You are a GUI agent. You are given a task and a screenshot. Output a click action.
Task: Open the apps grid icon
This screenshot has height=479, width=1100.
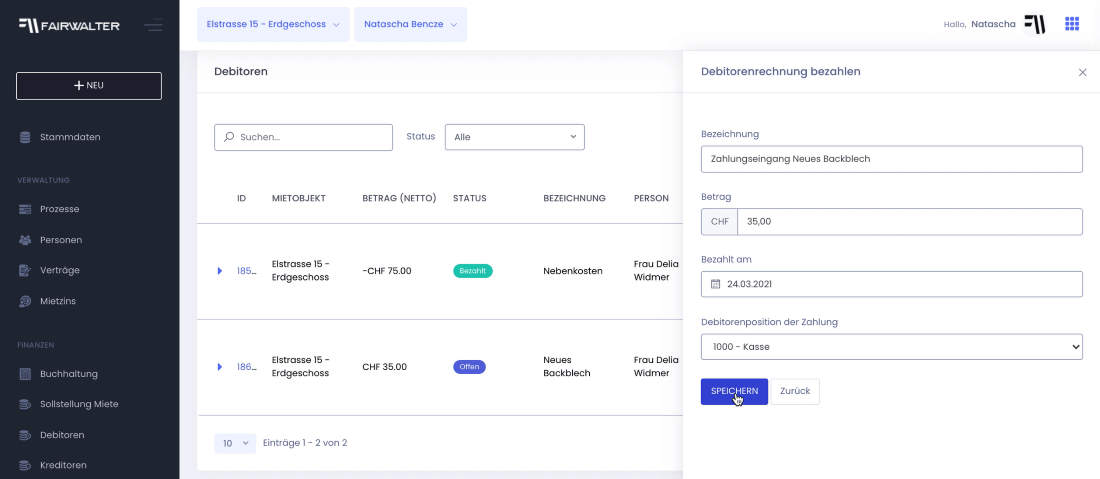[1072, 24]
